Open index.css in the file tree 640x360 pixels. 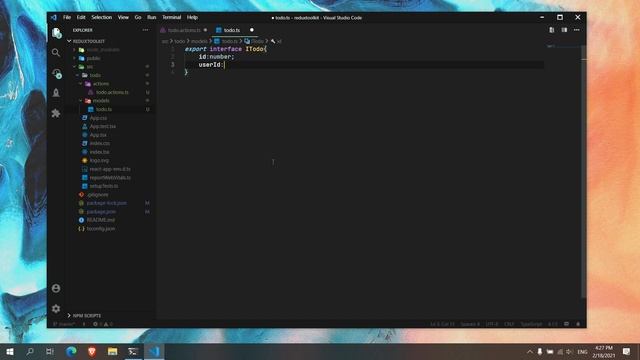pos(100,143)
